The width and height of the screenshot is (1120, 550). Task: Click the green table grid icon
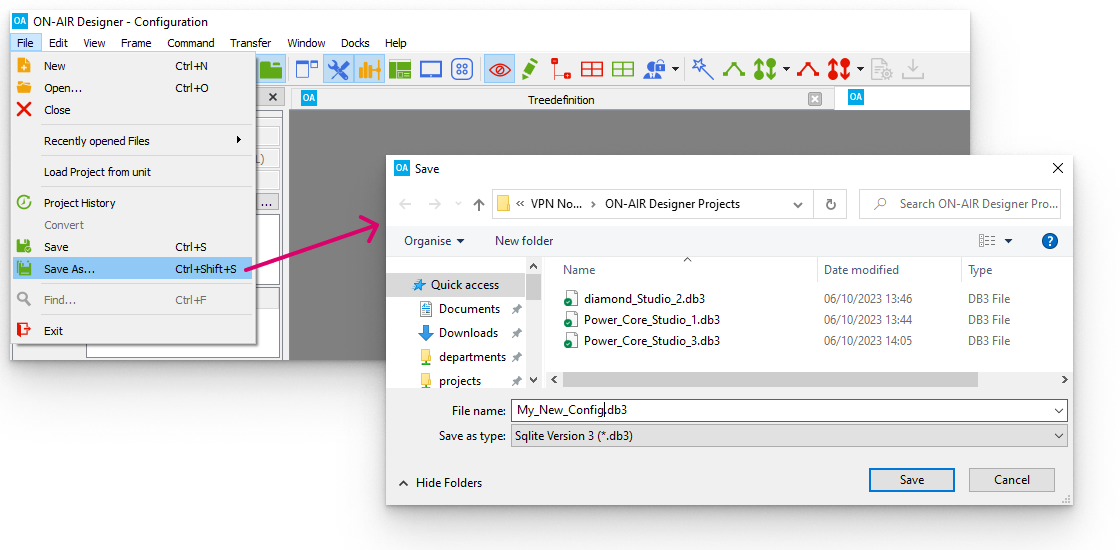(623, 69)
